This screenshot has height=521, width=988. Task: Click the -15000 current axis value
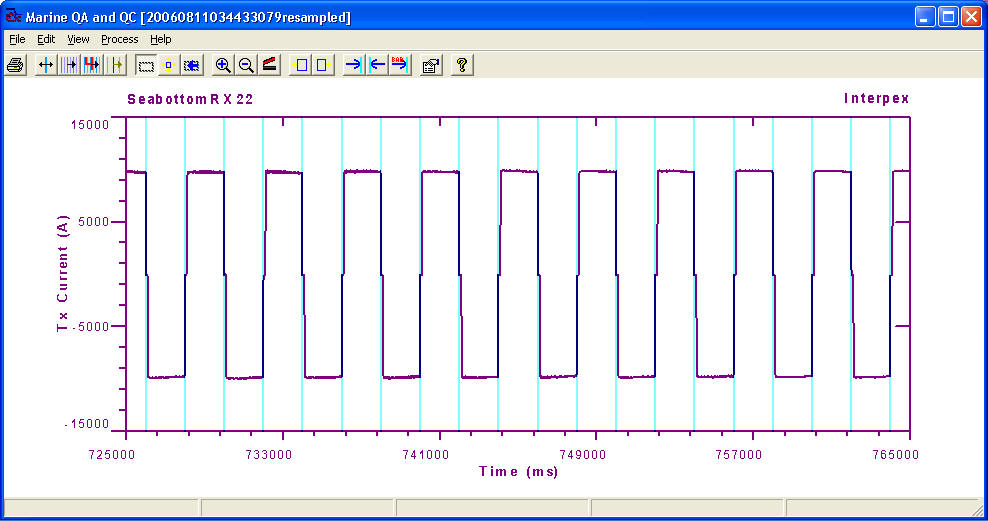(x=87, y=424)
